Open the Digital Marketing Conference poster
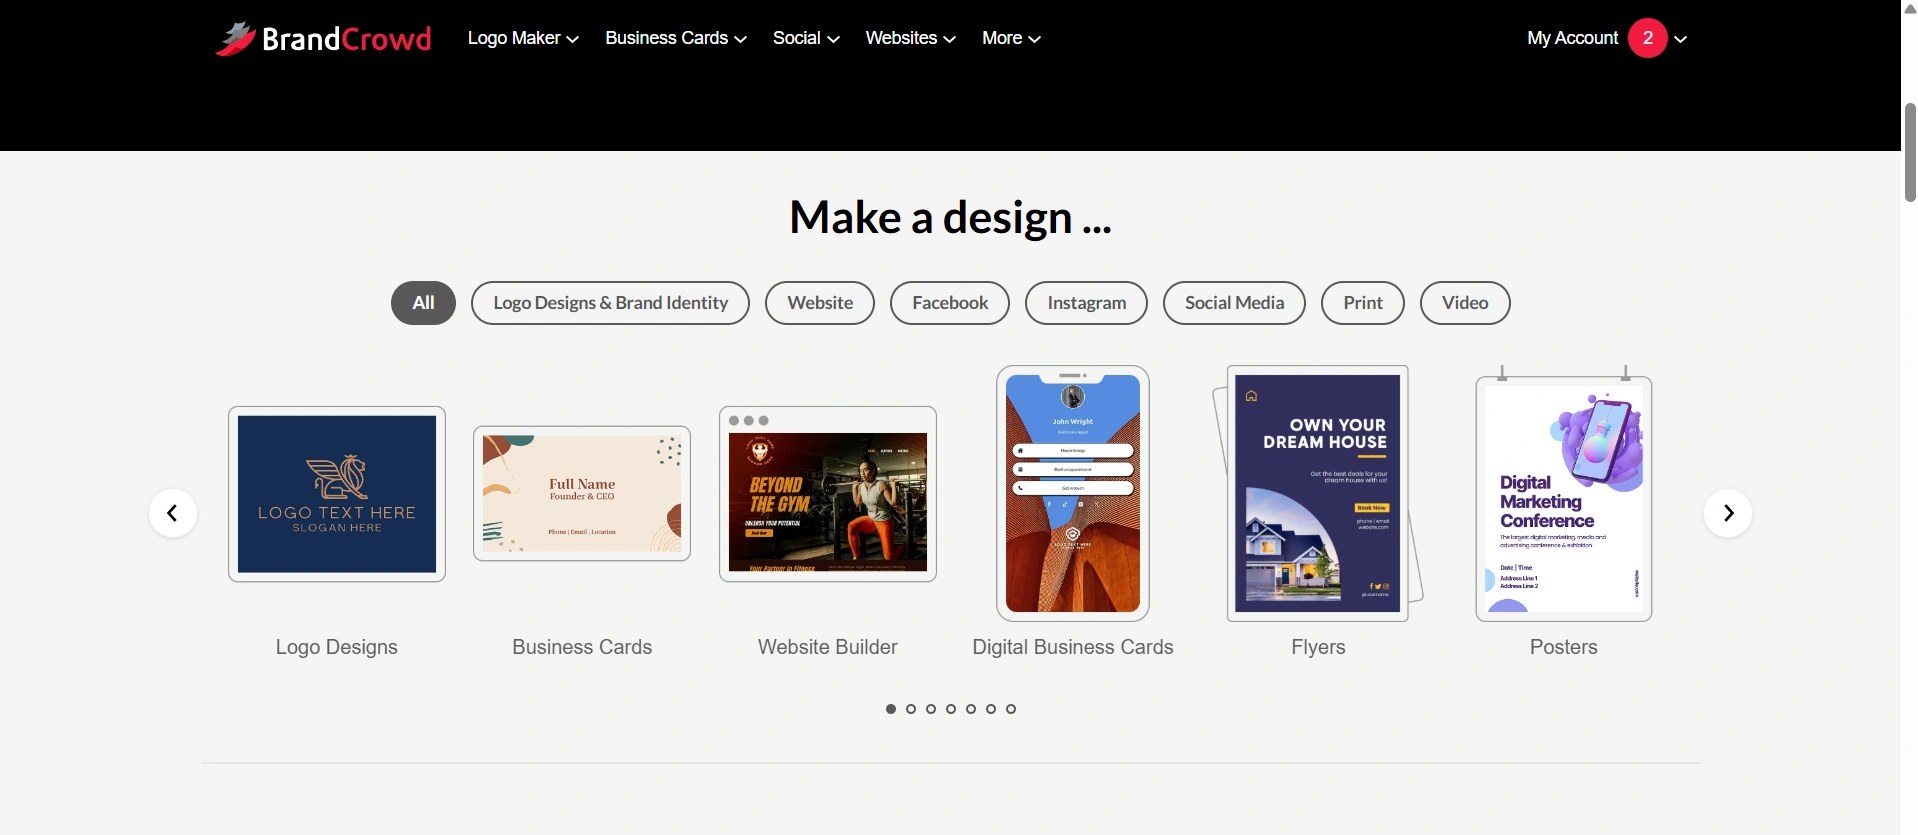Image resolution: width=1918 pixels, height=835 pixels. pos(1564,493)
